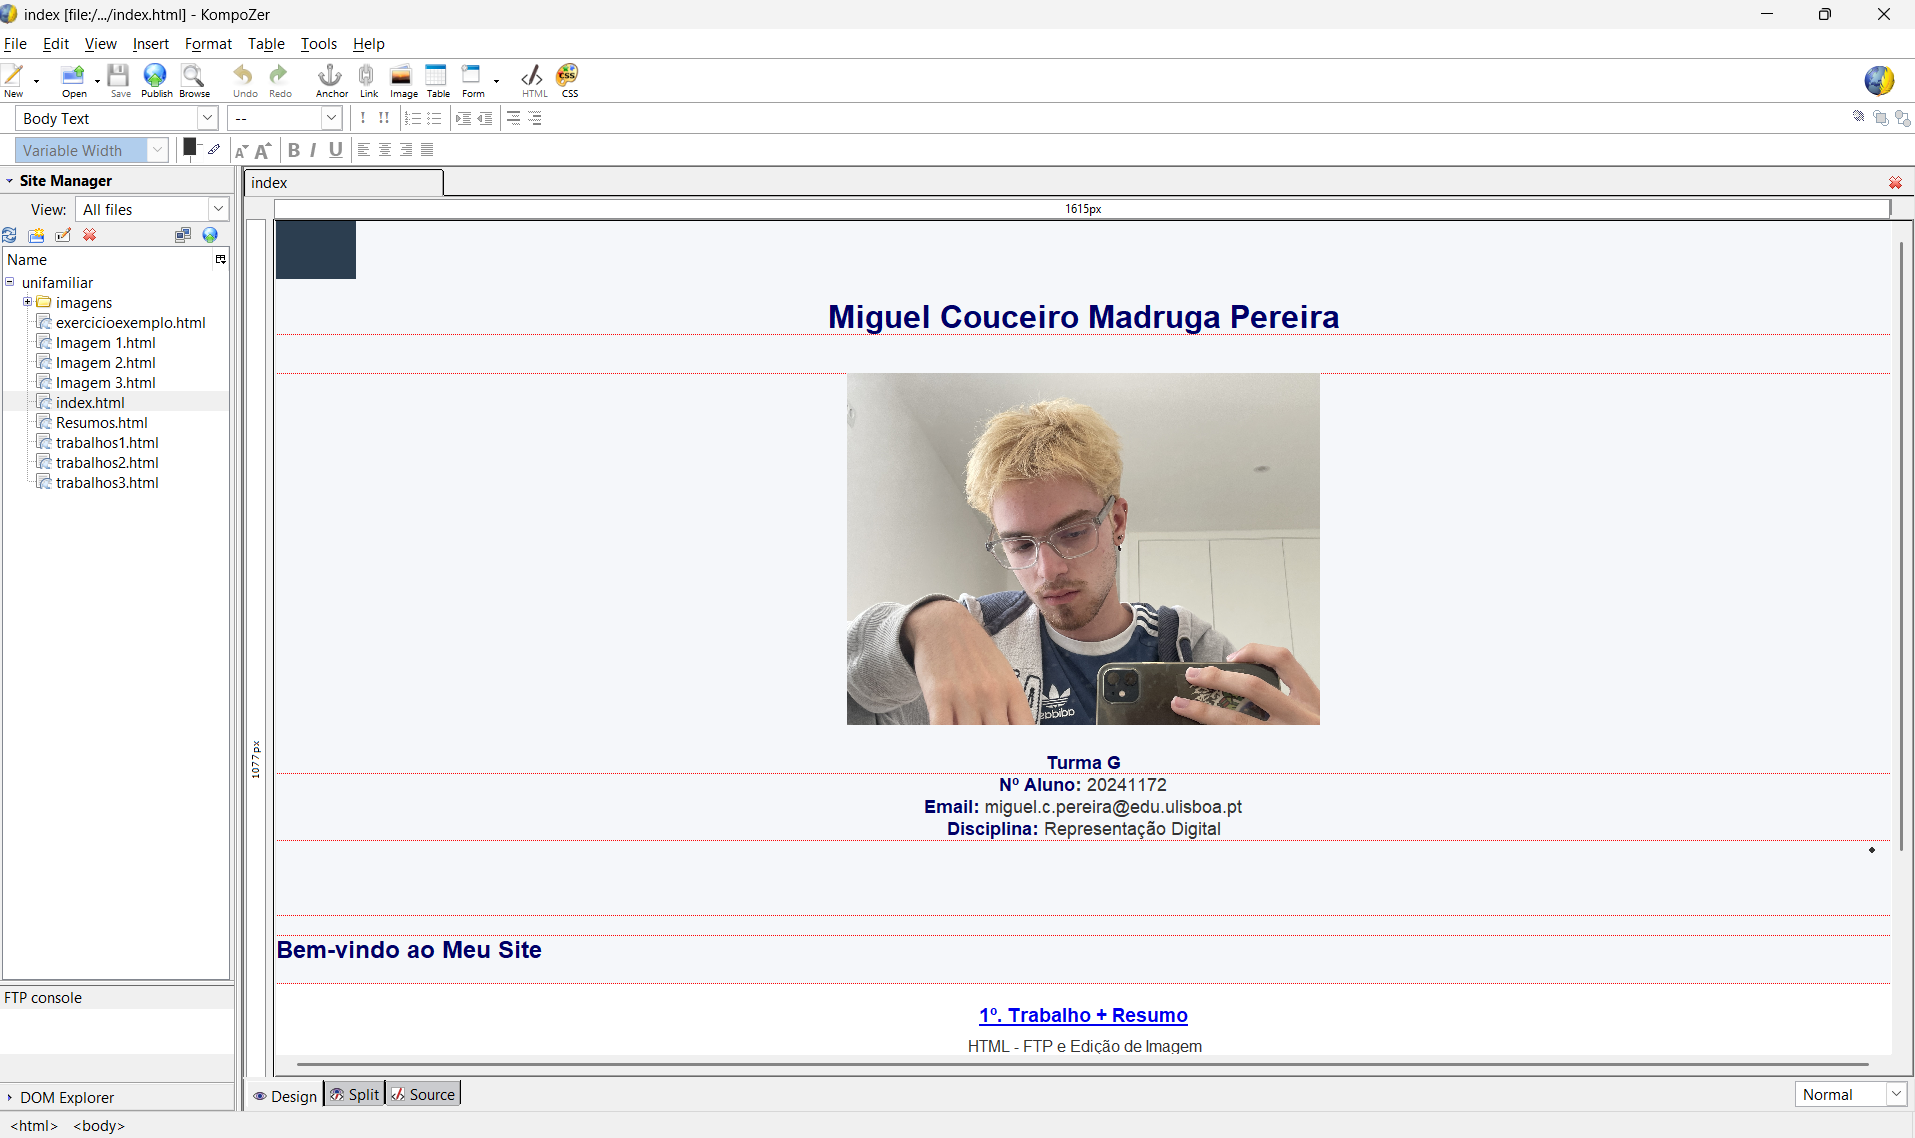1915x1138 pixels.
Task: Click the Image insert icon
Action: [x=402, y=77]
